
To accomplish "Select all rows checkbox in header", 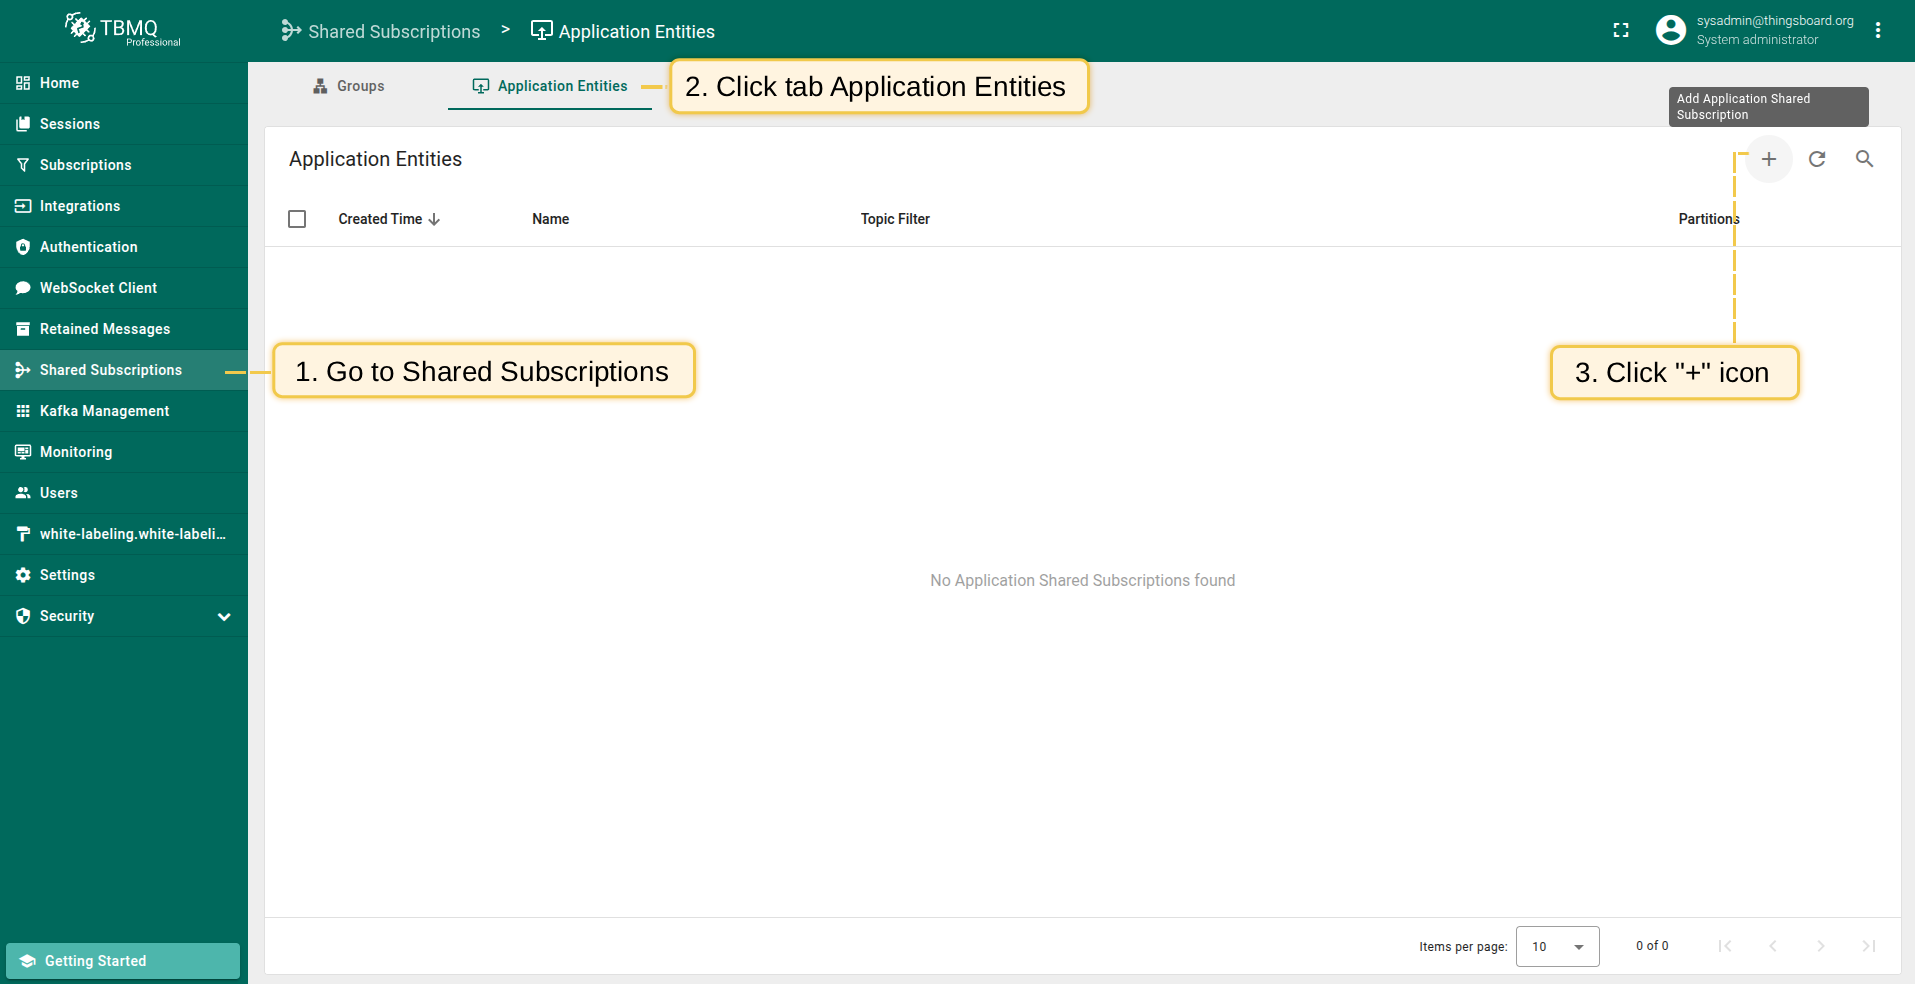I will coord(297,219).
